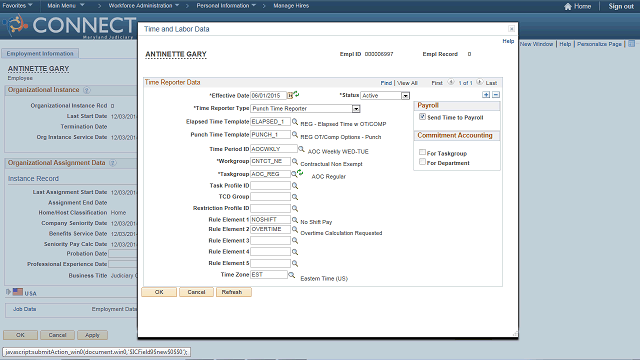The width and height of the screenshot is (640, 360).
Task: Select the Employment Information tab
Action: pyautogui.click(x=40, y=53)
